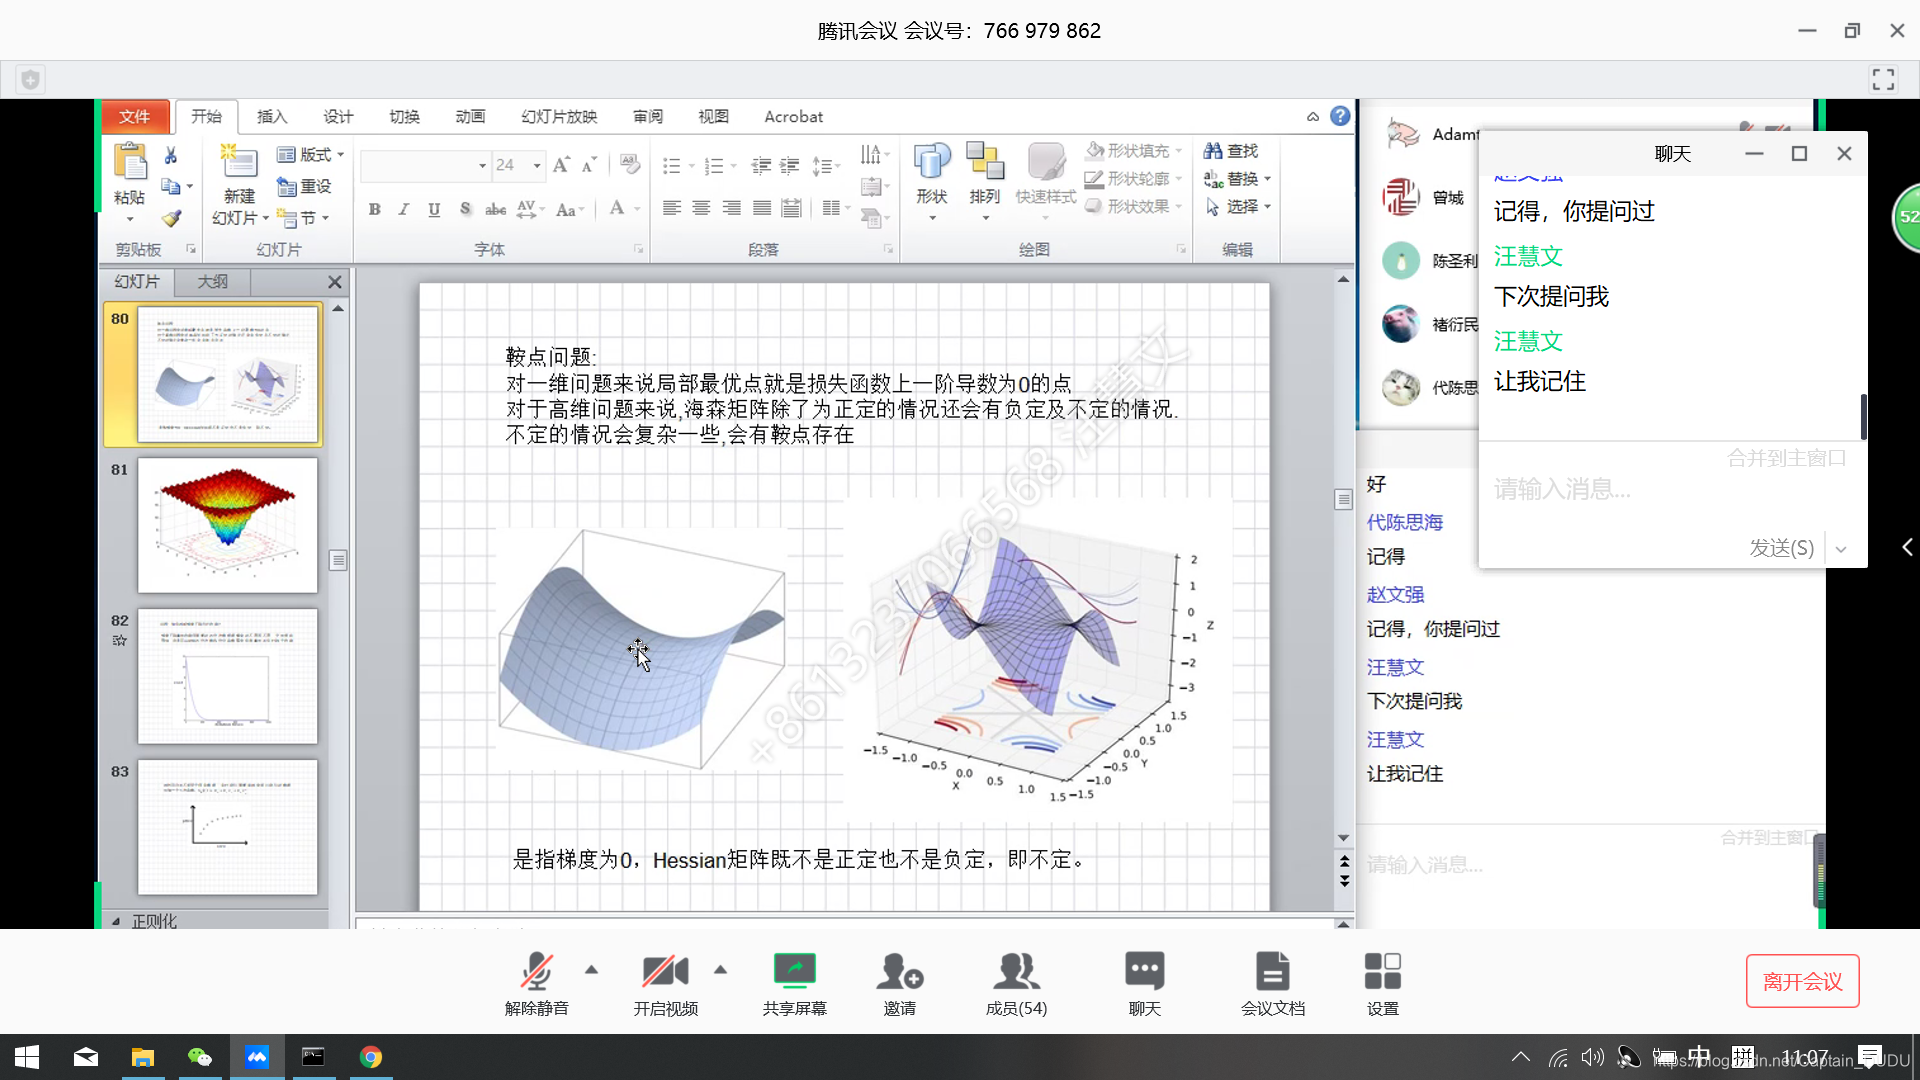This screenshot has height=1080, width=1920.
Task: Switch to the Design (设计) tab
Action: click(x=338, y=117)
